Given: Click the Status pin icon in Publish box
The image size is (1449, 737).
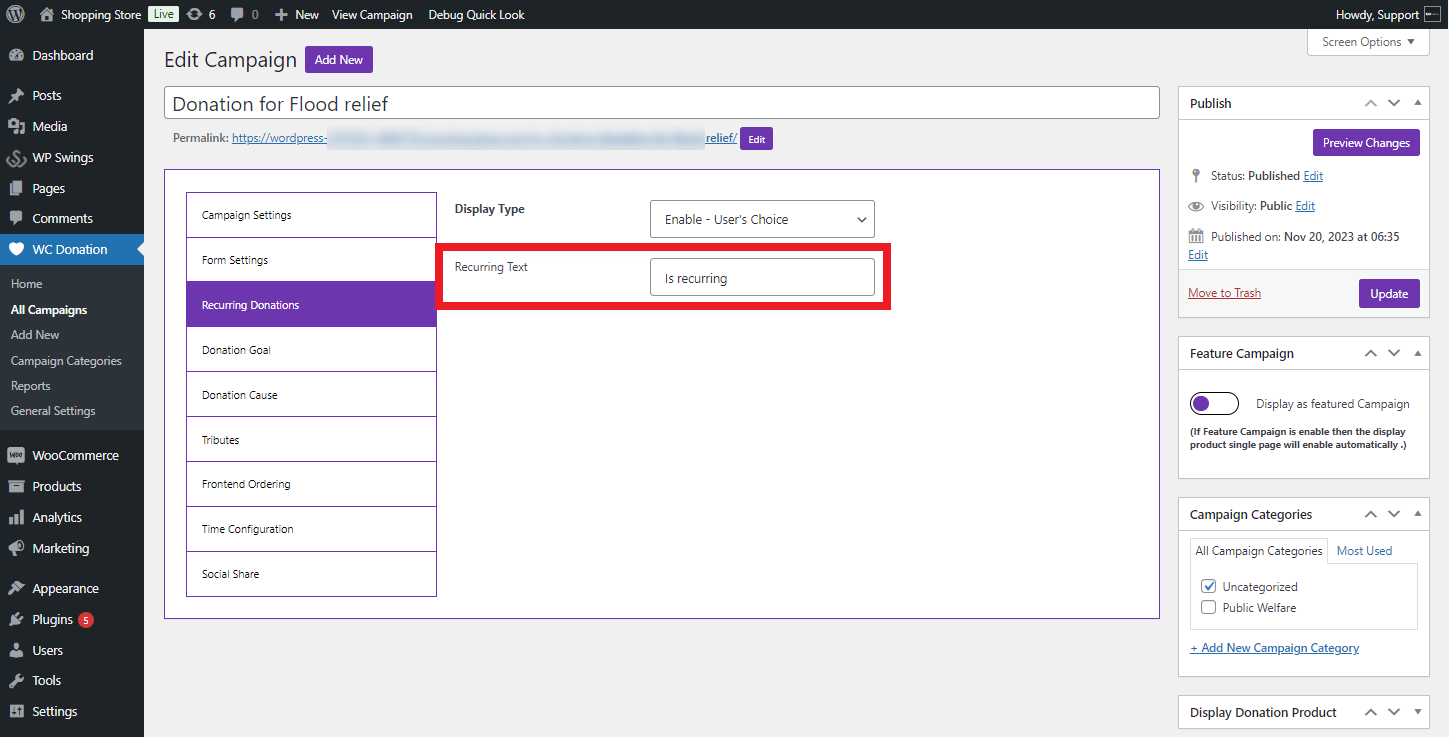Looking at the screenshot, I should coord(1196,176).
